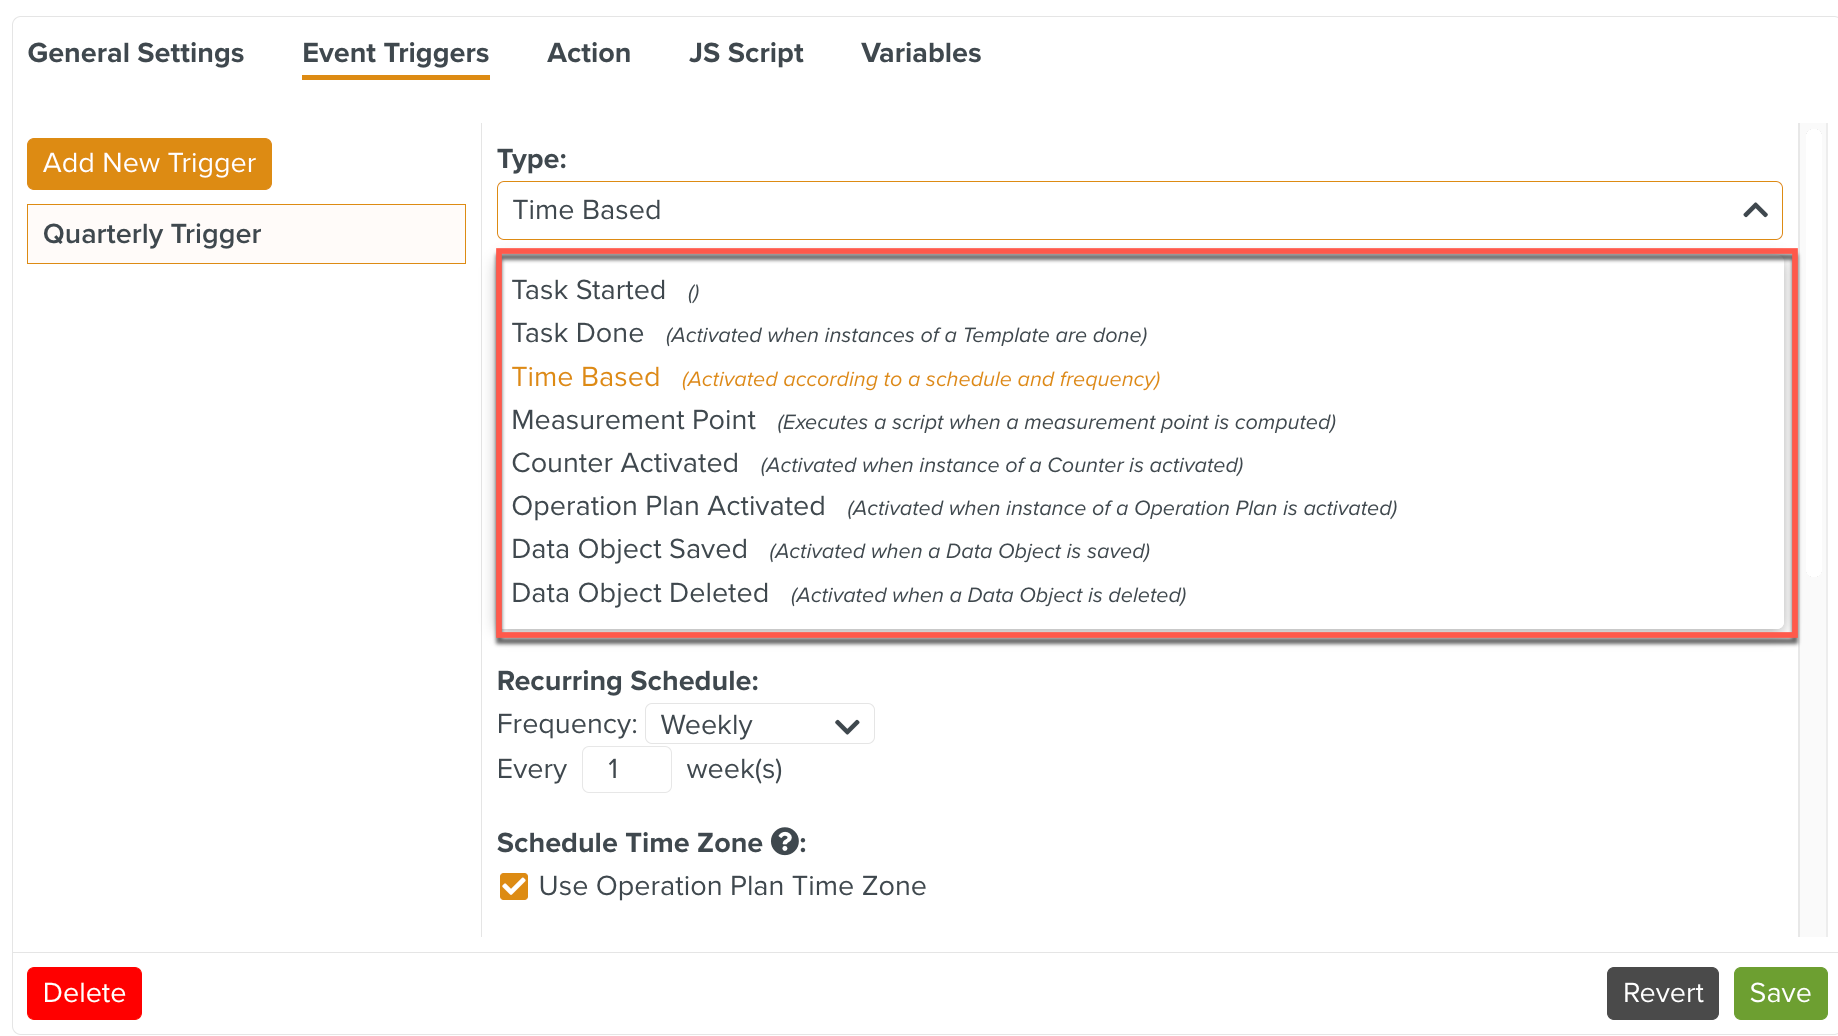This screenshot has width=1838, height=1036.
Task: Select the Quarterly Trigger entry
Action: [x=246, y=234]
